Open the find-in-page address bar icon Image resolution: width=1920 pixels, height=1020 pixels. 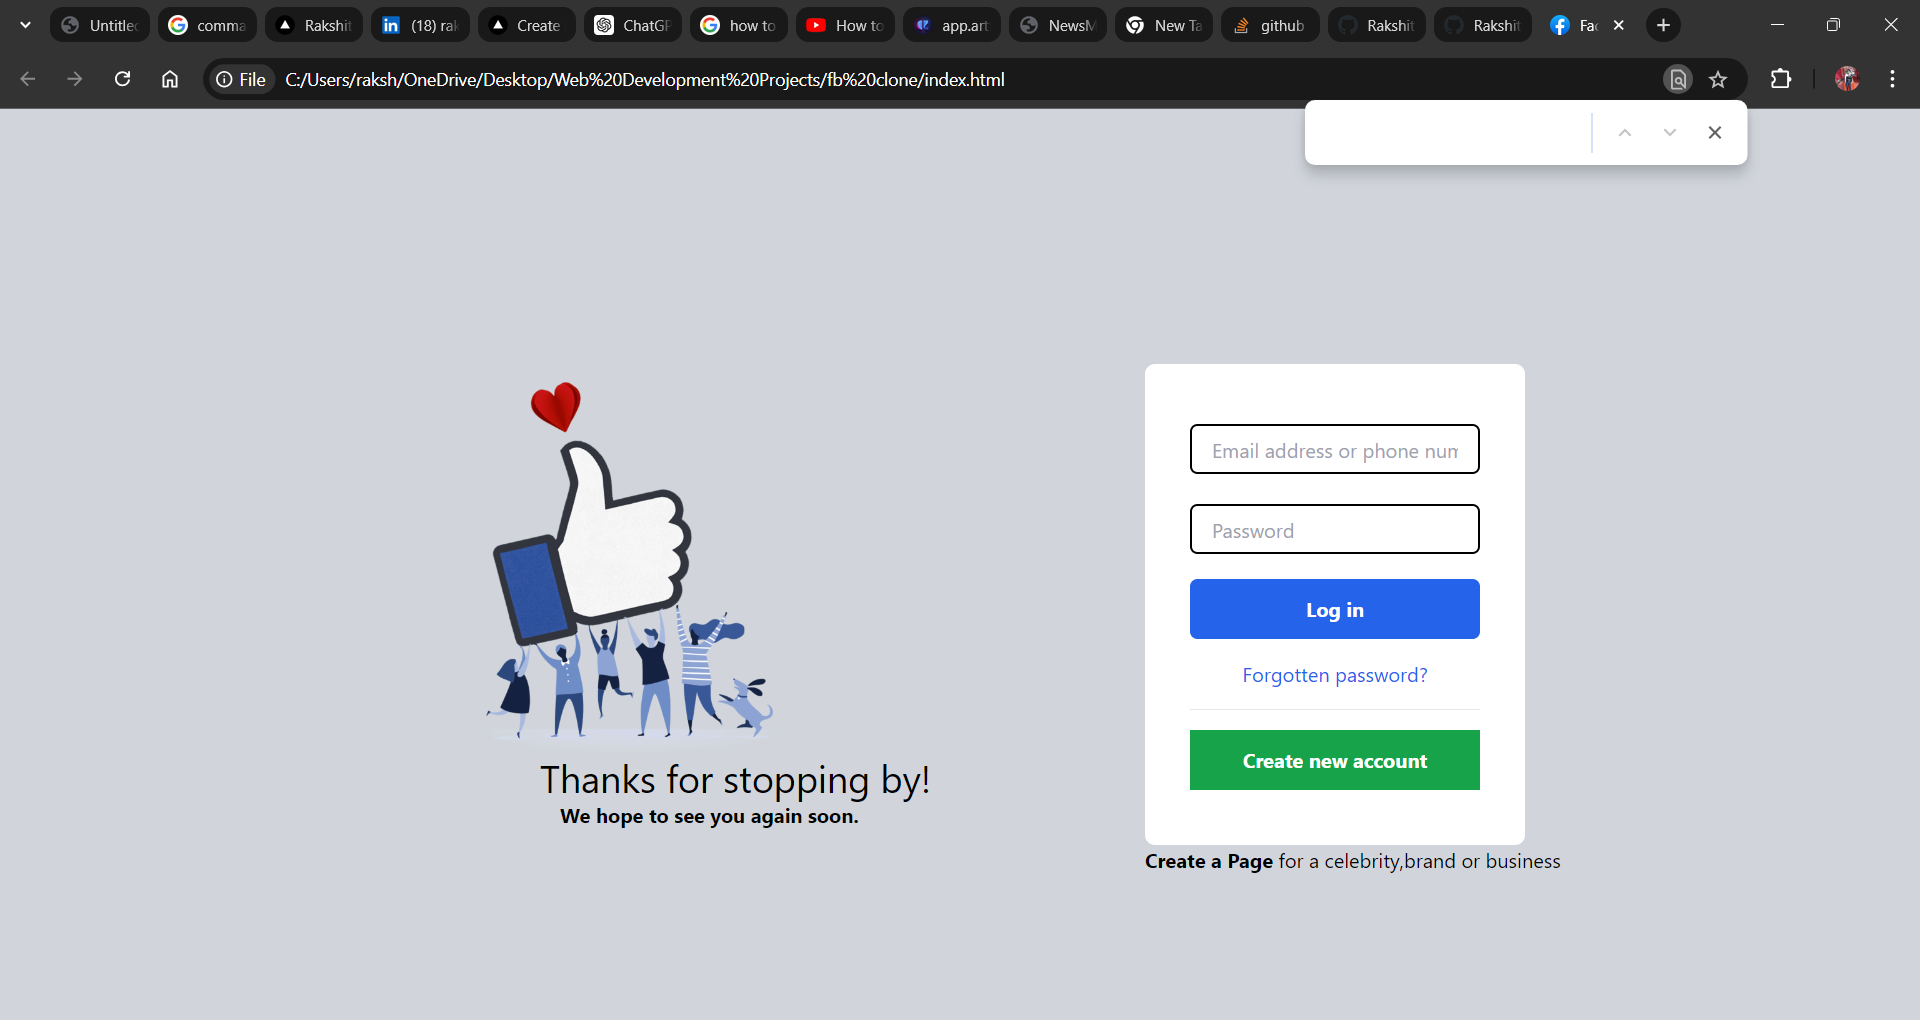point(1678,79)
